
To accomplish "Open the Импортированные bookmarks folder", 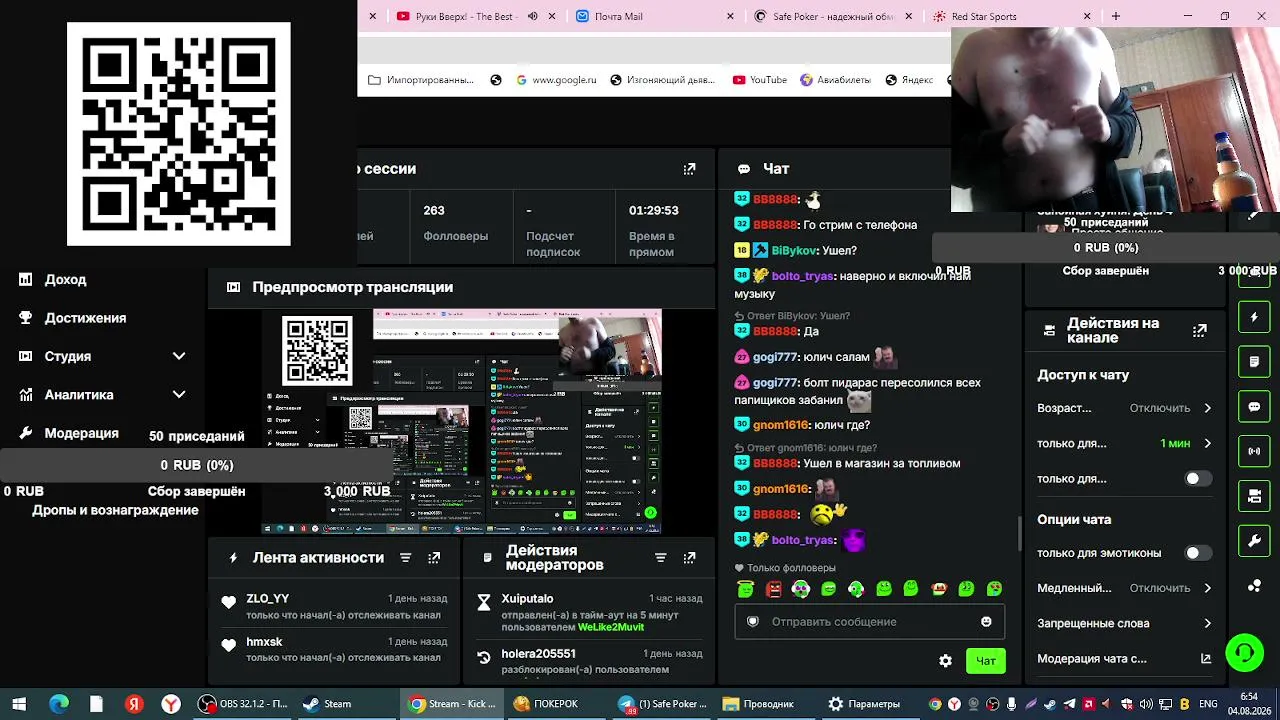I will point(421,80).
